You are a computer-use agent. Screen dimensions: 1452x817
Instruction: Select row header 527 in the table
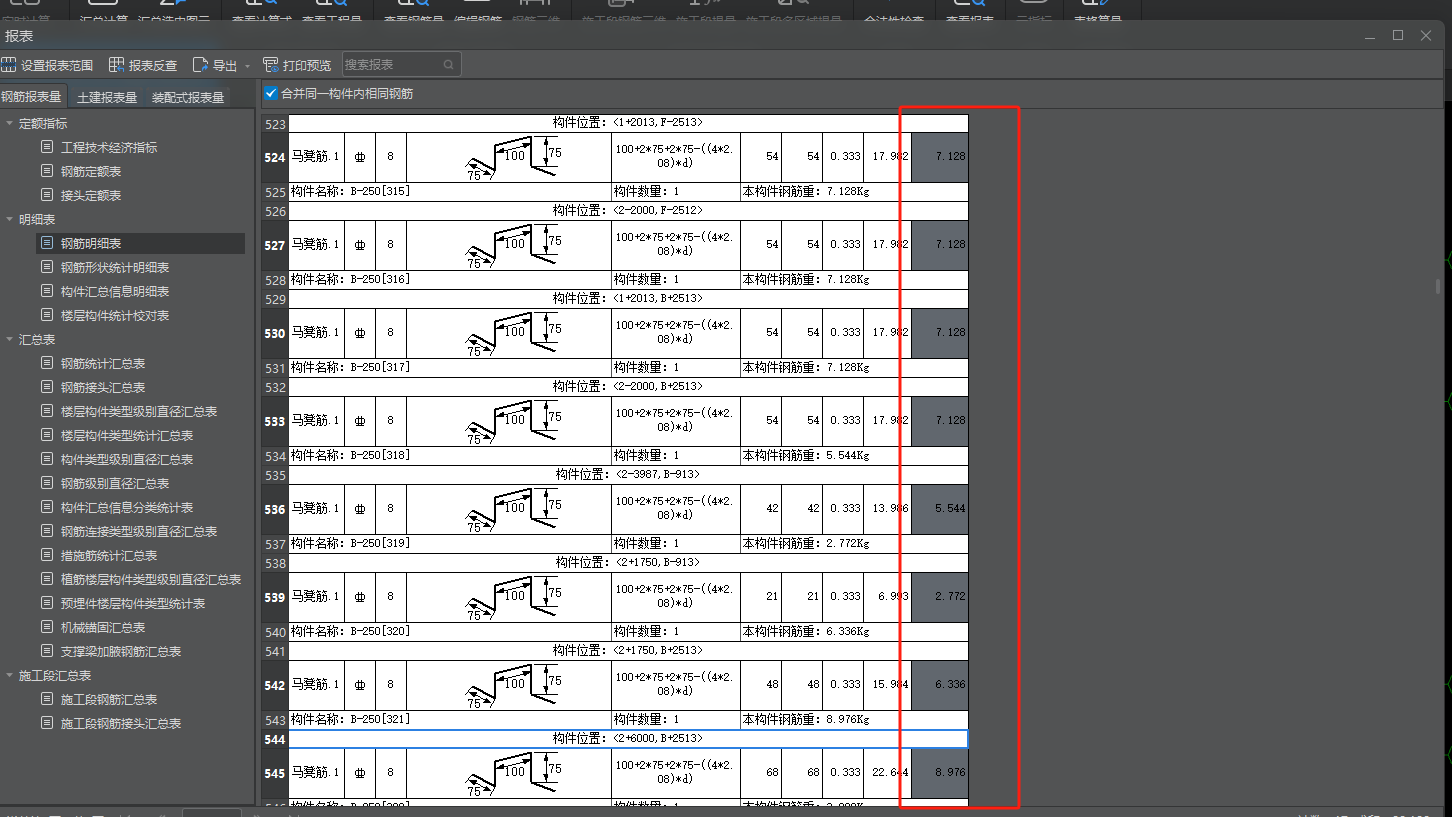(275, 245)
